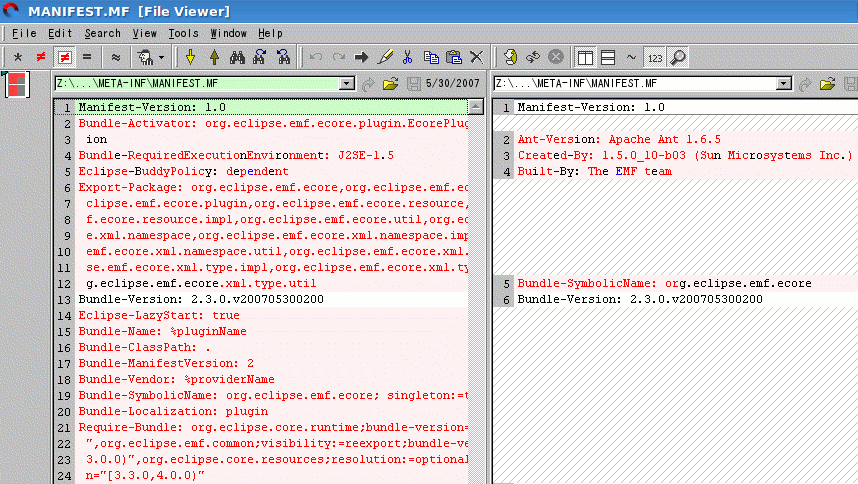Viewport: 858px width, 484px height.
Task: Click the Bundle-Activator line in left pane
Action: (x=273, y=123)
